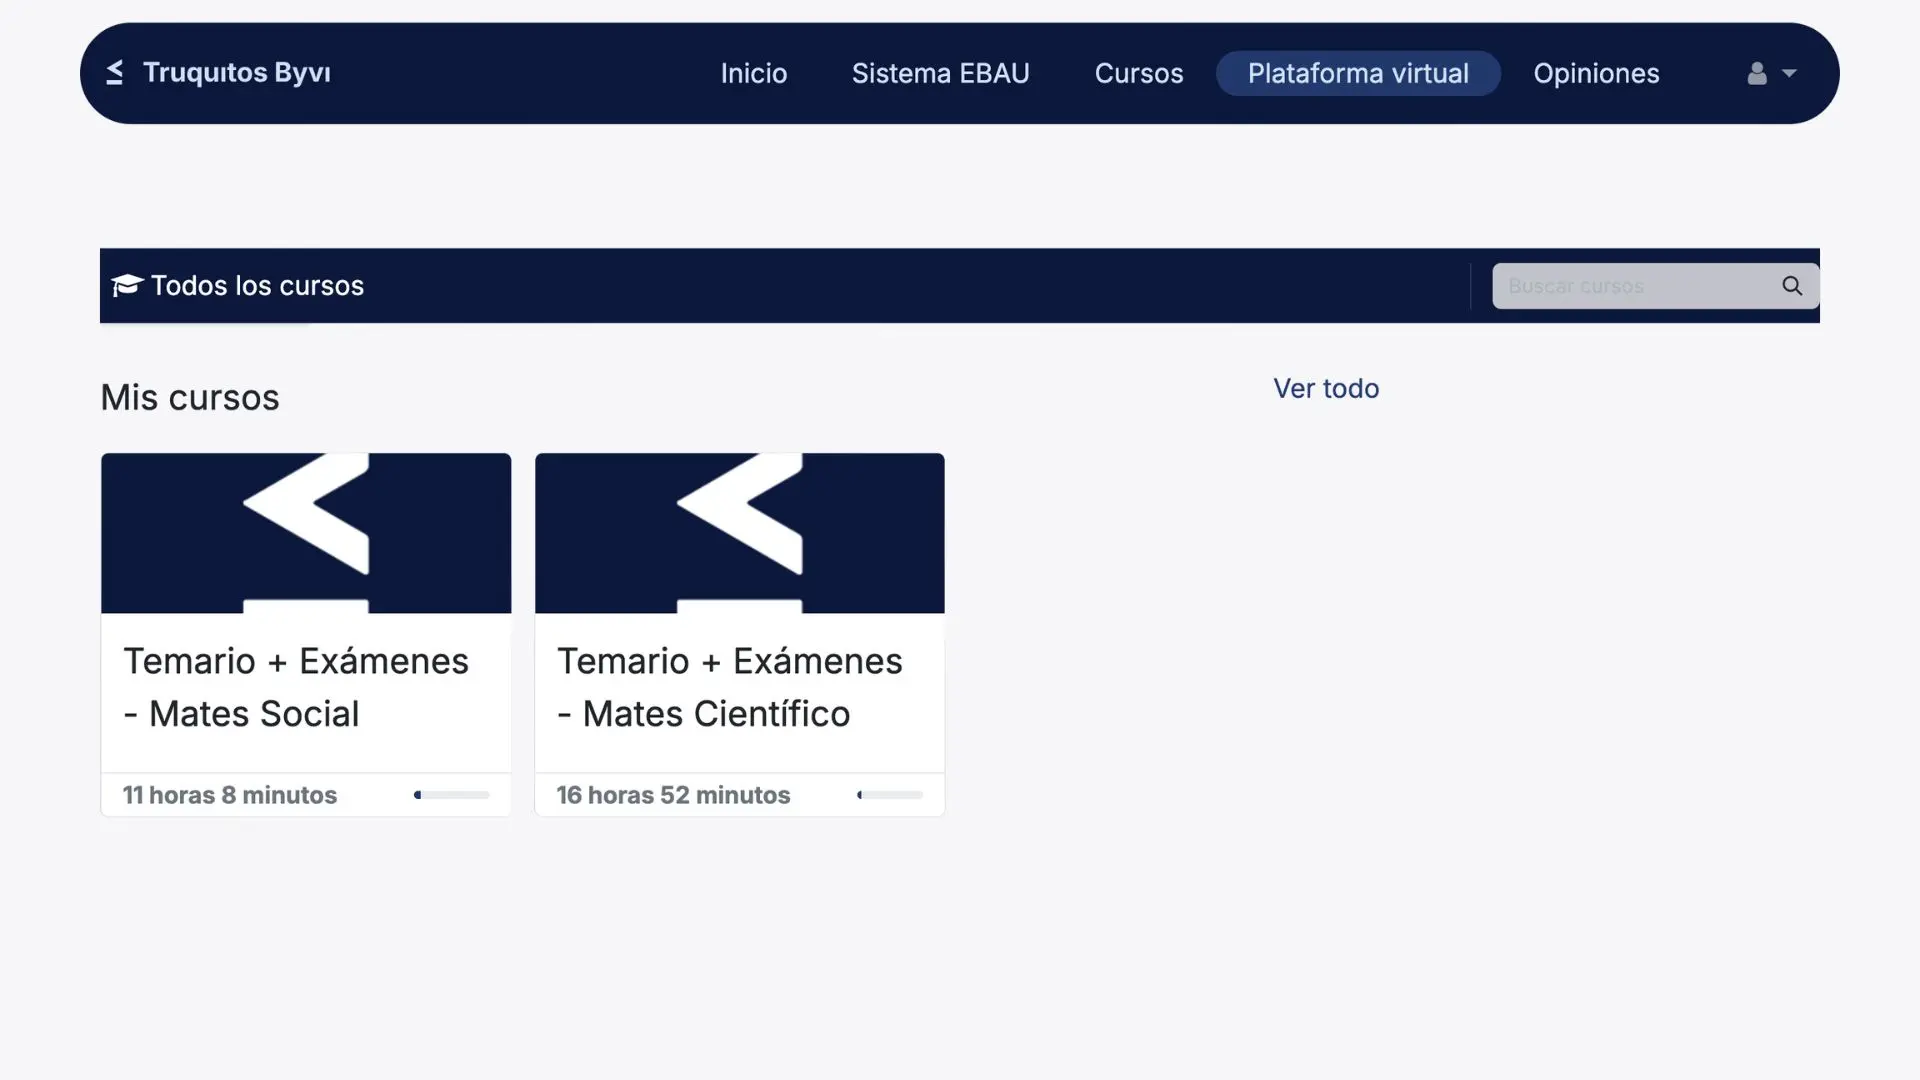This screenshot has width=1920, height=1080.
Task: Open the Todos los cursos heading
Action: click(x=257, y=286)
